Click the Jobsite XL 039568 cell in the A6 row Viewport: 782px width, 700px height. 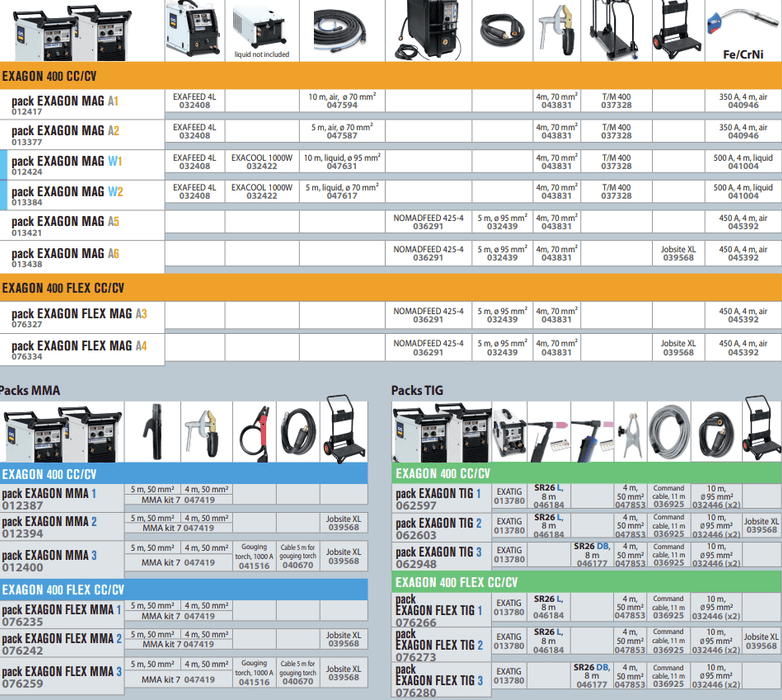click(678, 253)
